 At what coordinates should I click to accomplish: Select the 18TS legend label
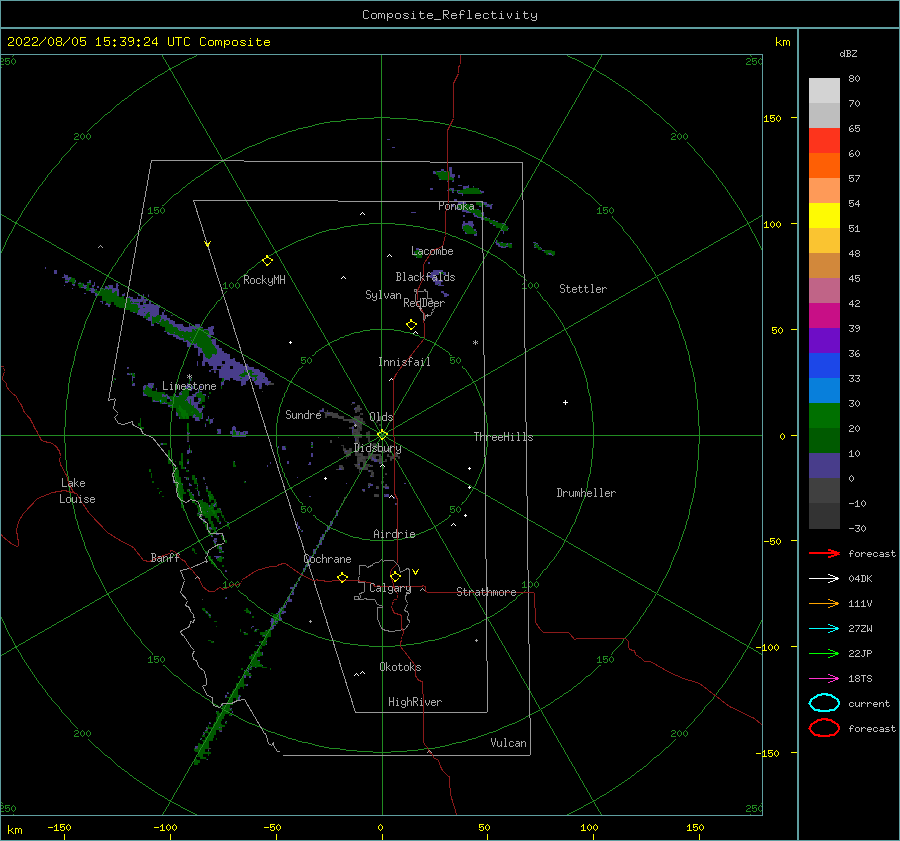point(860,679)
